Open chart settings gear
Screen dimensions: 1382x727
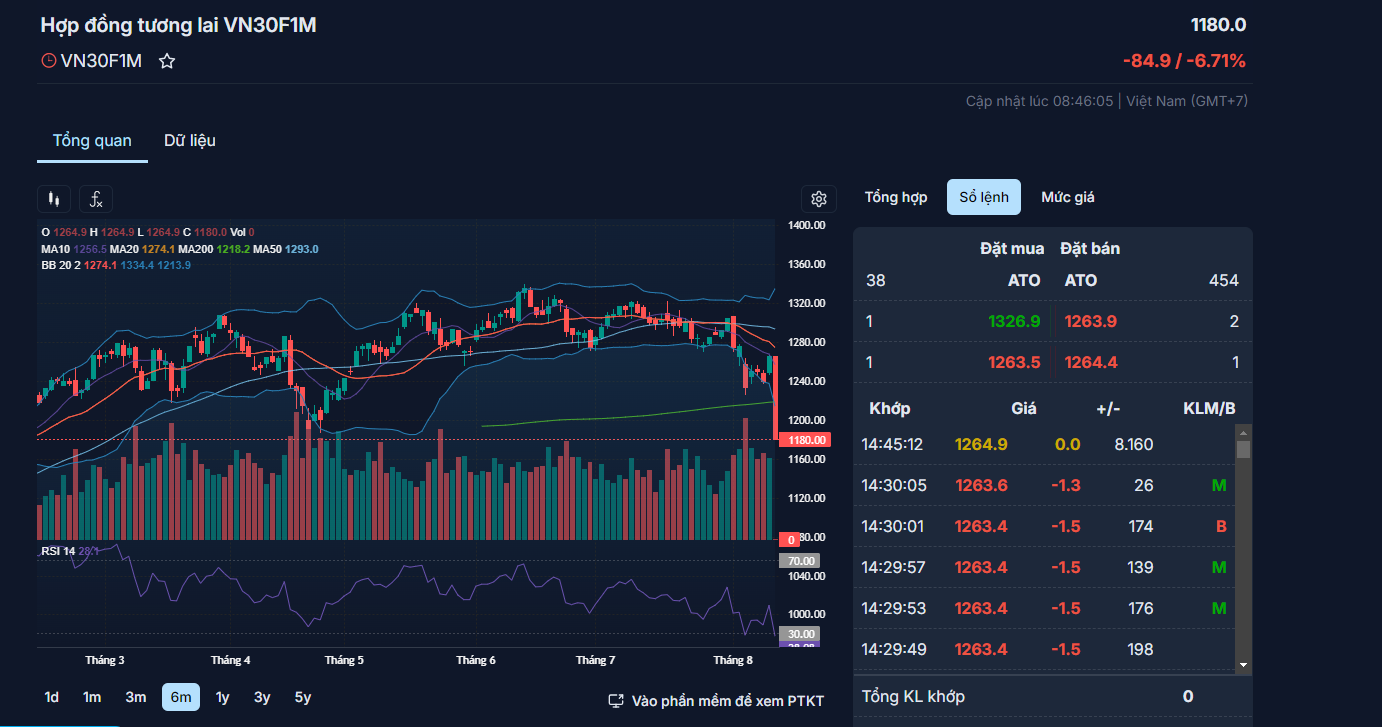[x=818, y=199]
